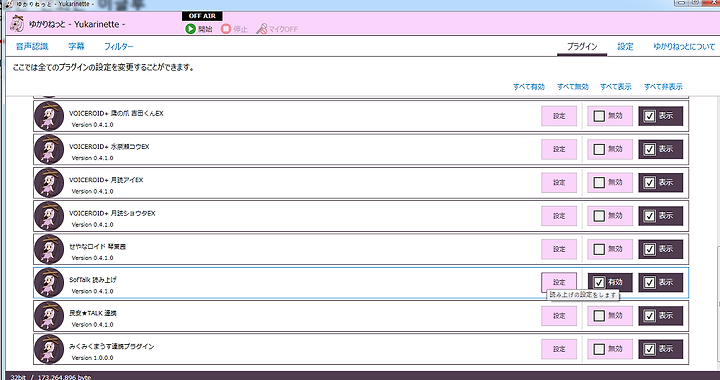Click the avatar icon of みくみくまうす plugin
Screen dimensions: 720x380
coord(49,349)
